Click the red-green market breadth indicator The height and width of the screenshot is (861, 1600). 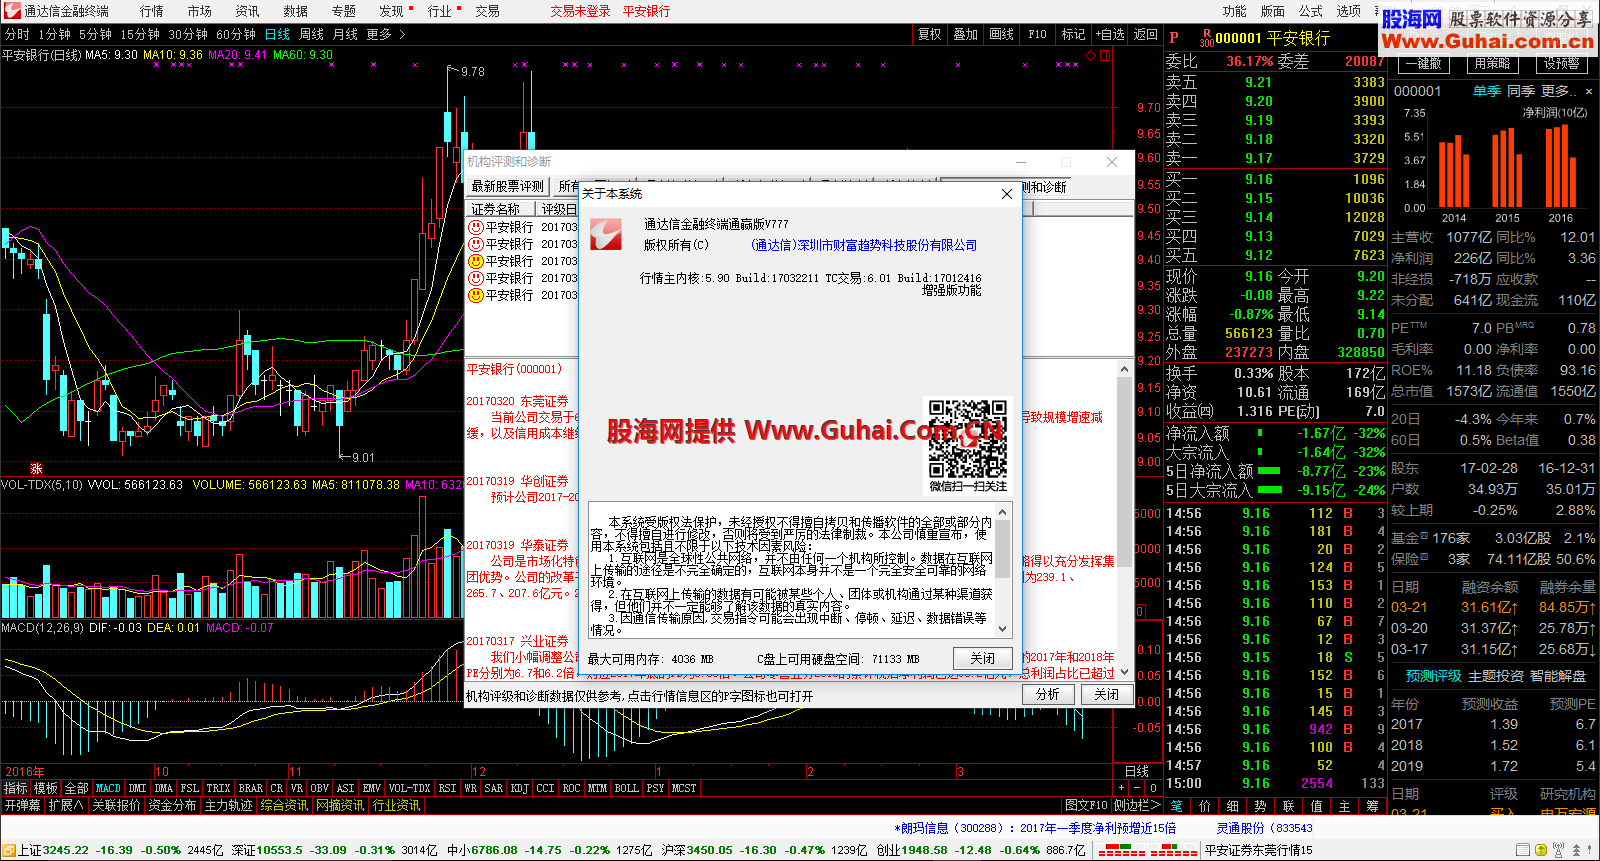point(1147,851)
